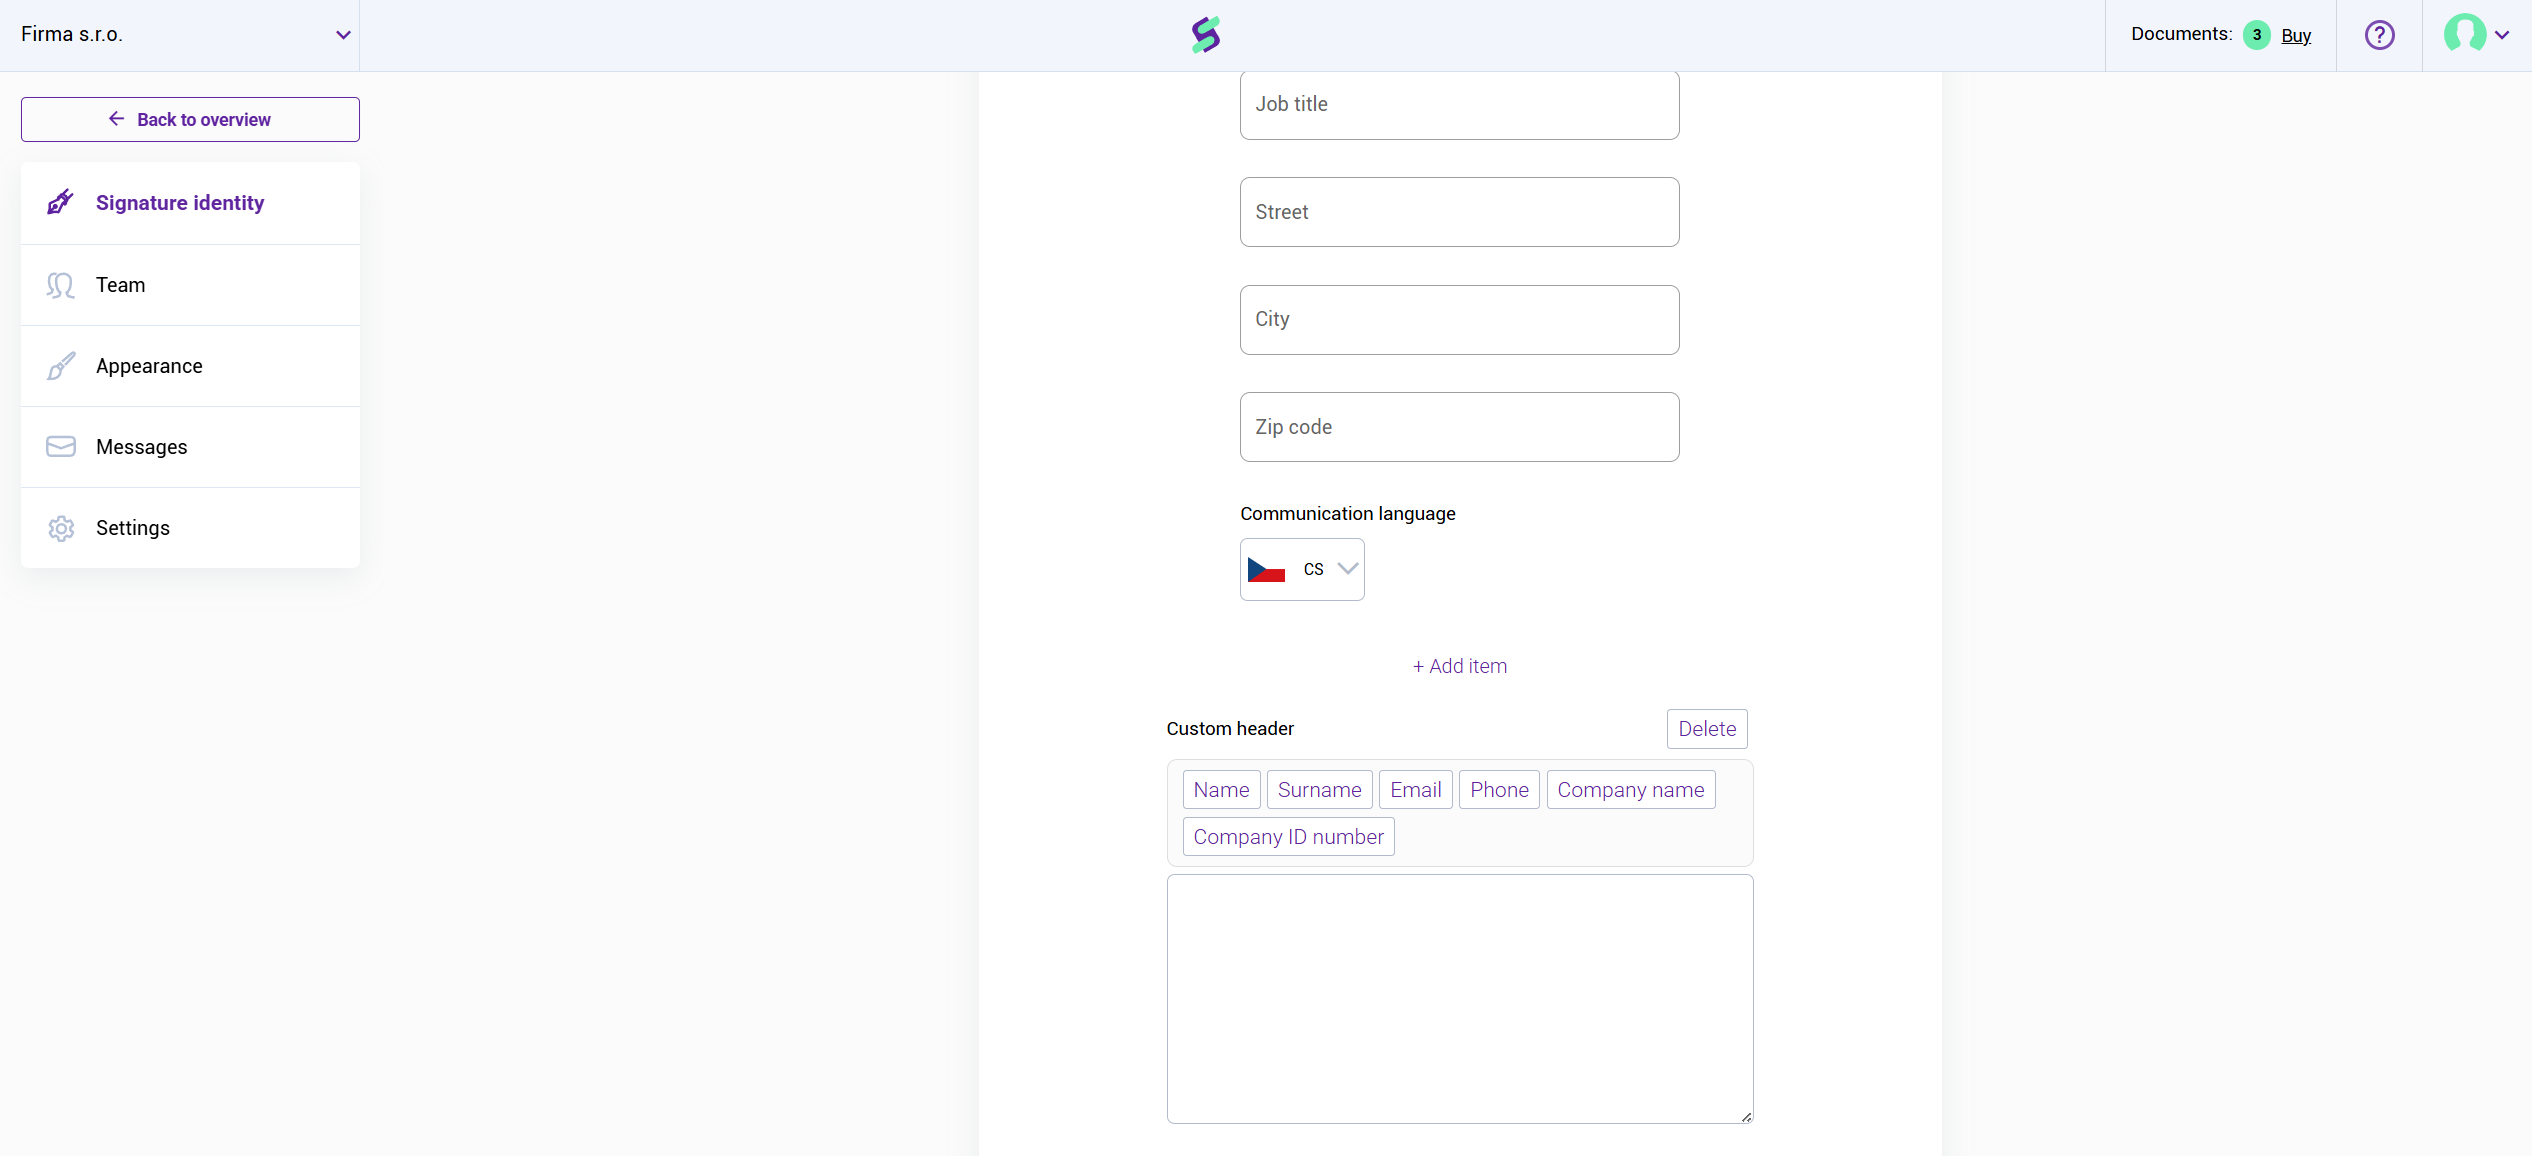The width and height of the screenshot is (2532, 1156).
Task: Click Back to overview button
Action: coord(190,119)
